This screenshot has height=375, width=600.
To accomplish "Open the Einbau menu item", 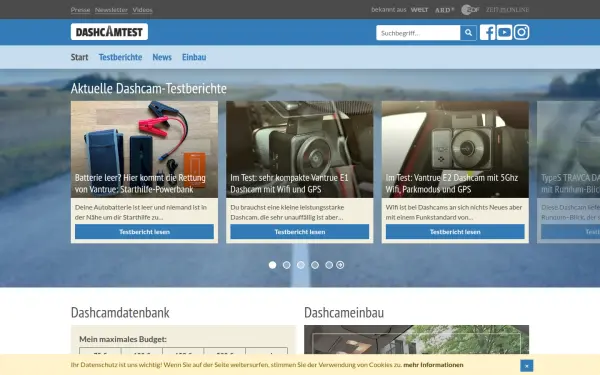I will [194, 57].
